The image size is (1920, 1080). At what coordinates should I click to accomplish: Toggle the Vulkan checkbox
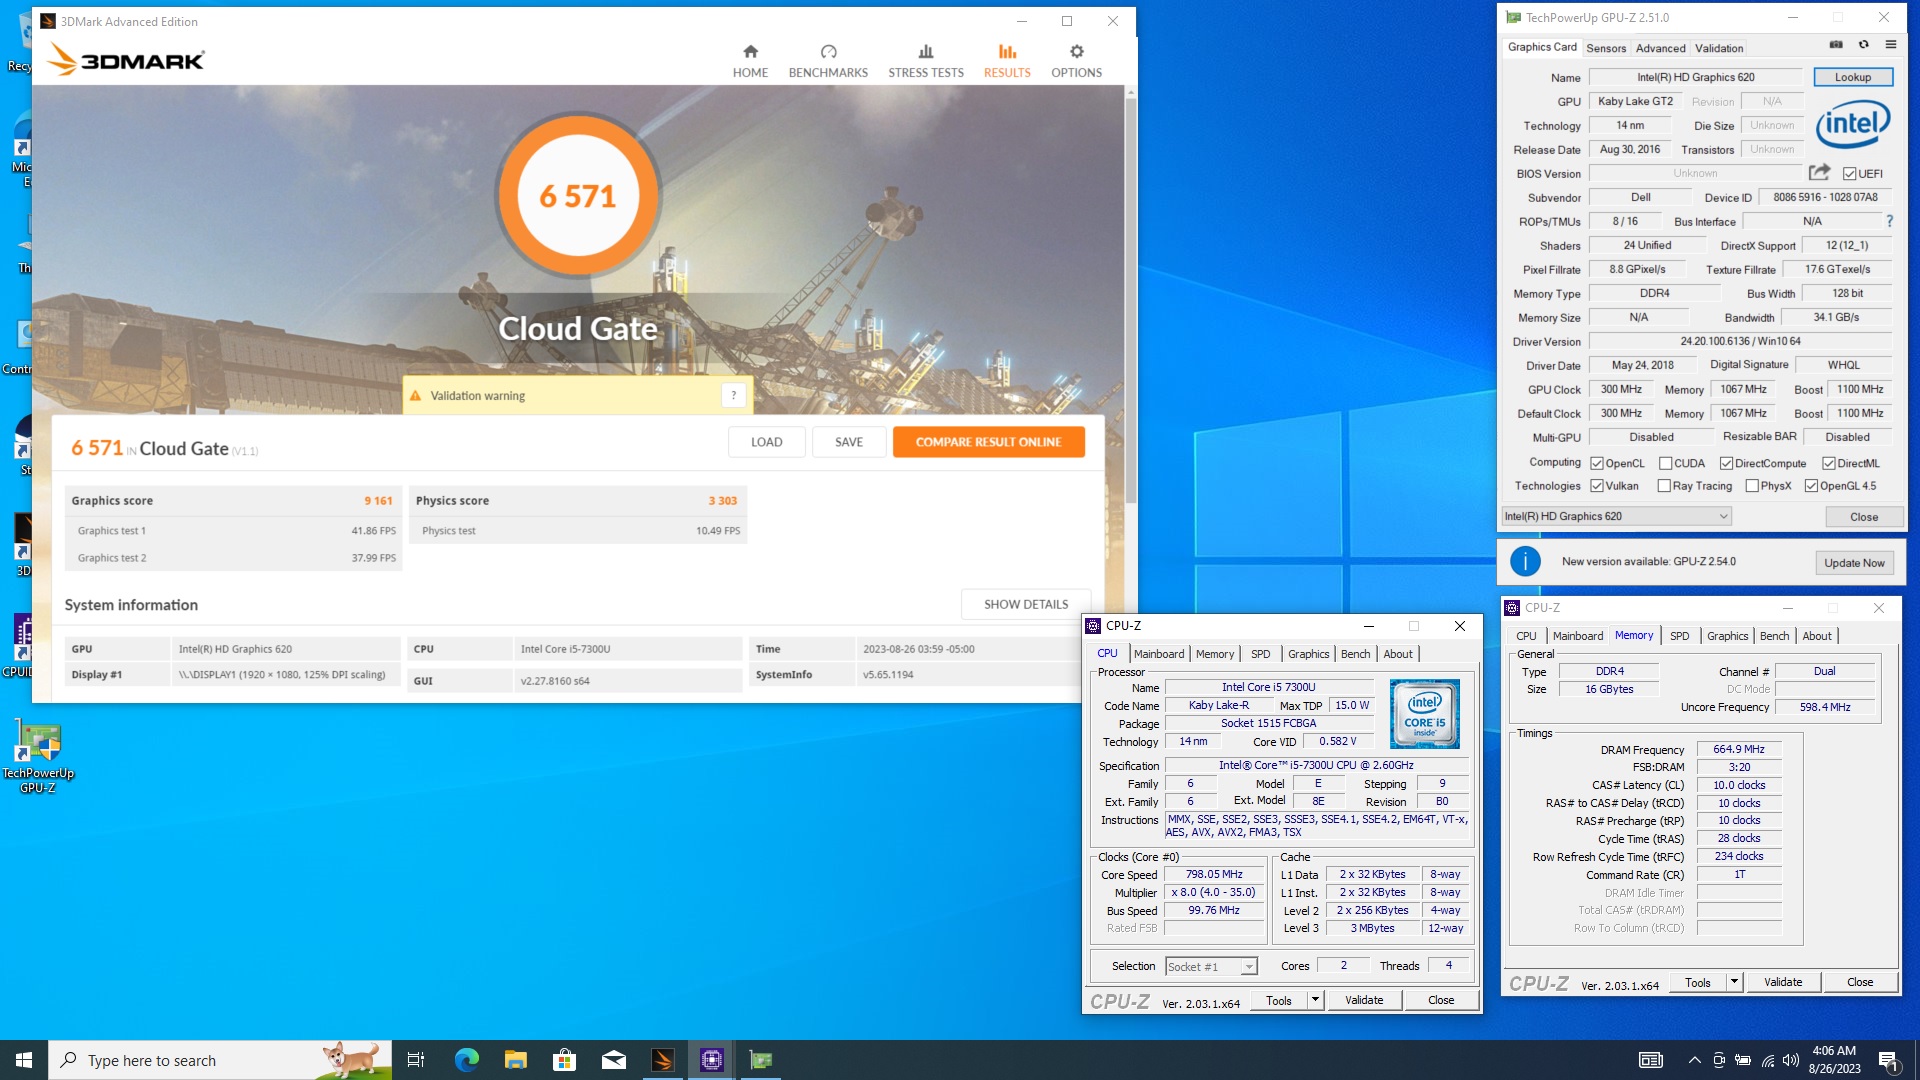(1597, 486)
